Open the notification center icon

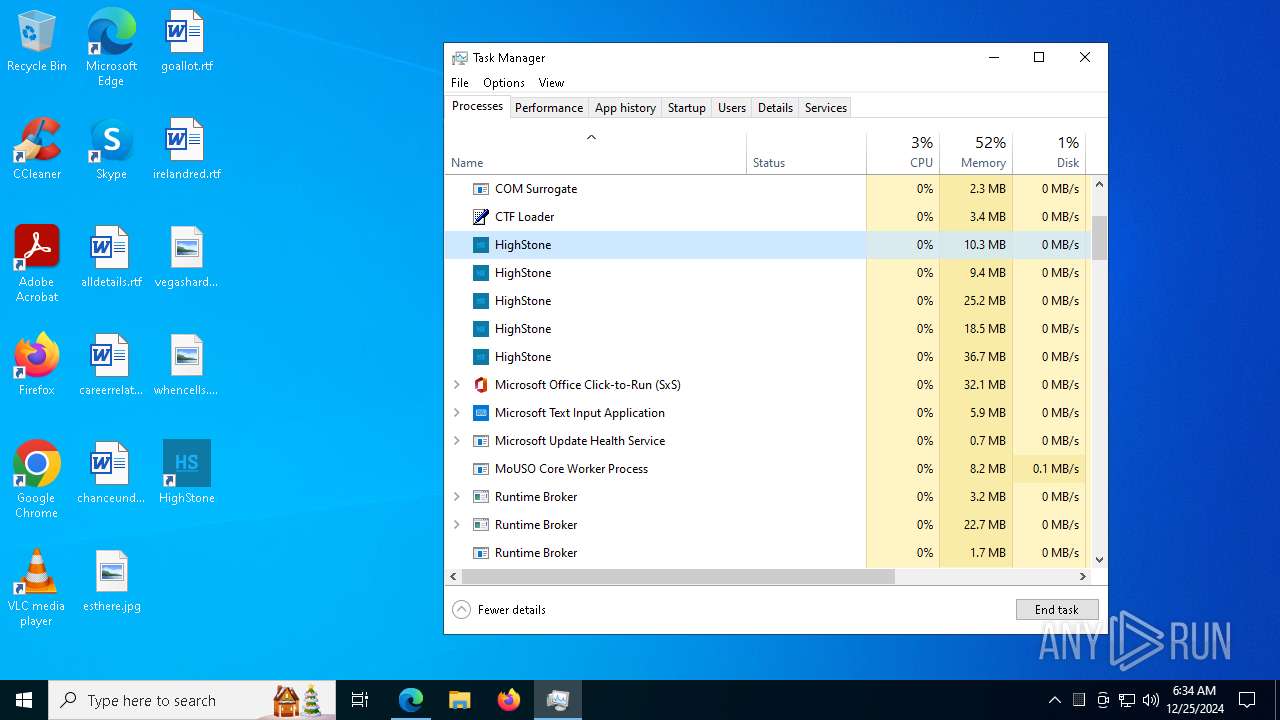[x=1247, y=700]
